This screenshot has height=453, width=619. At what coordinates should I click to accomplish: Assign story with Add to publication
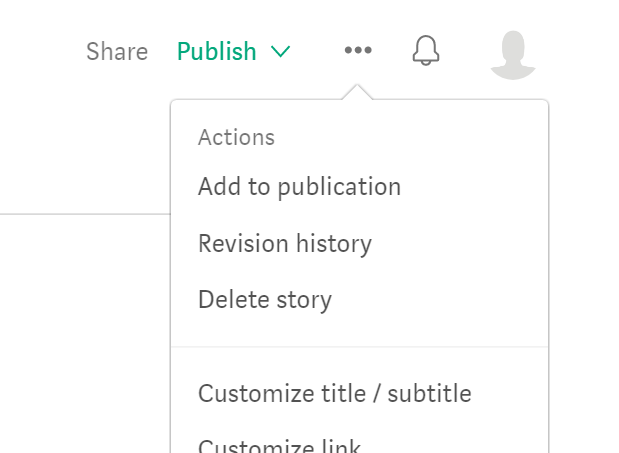[x=299, y=187]
